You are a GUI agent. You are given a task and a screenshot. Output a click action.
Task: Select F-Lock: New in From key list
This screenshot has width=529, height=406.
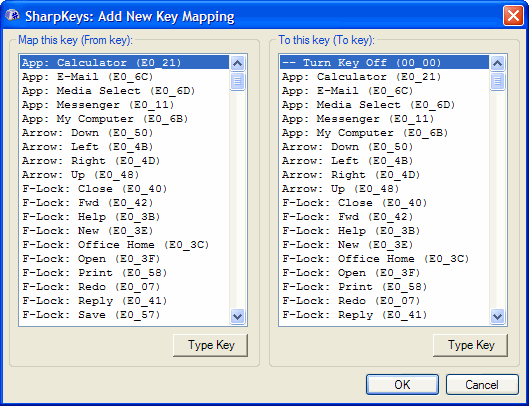124,231
